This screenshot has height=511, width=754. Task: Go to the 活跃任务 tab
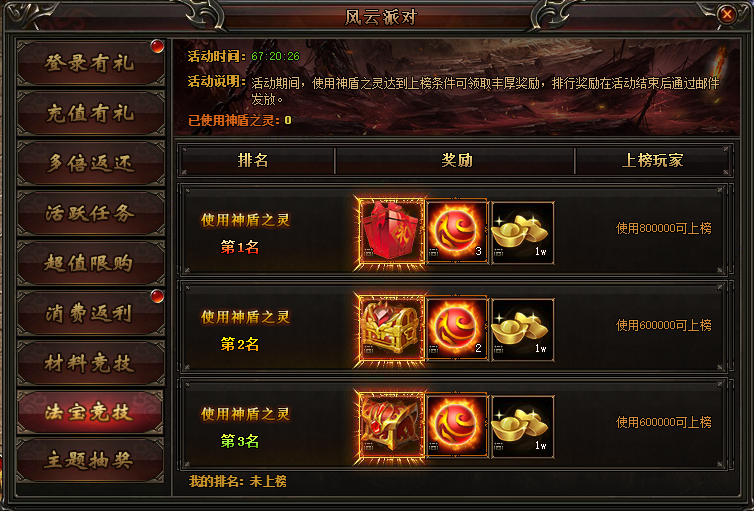pyautogui.click(x=91, y=213)
